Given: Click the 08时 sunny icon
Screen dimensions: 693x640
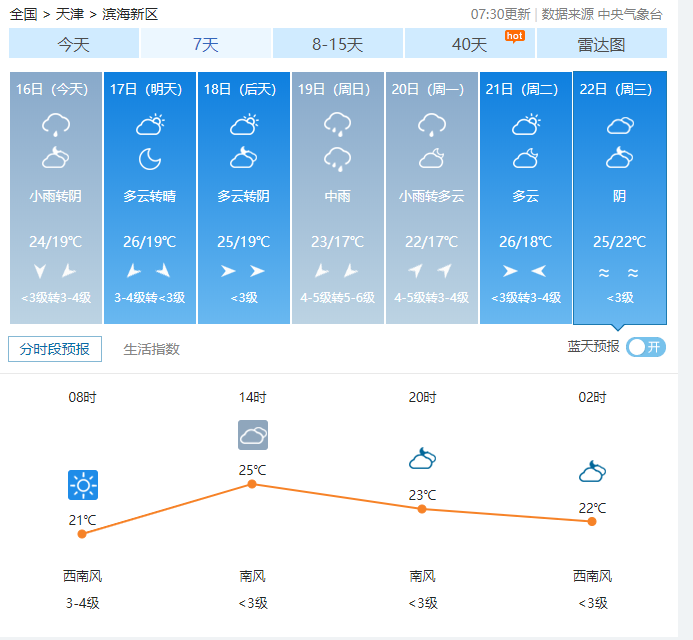Looking at the screenshot, I should [x=83, y=485].
